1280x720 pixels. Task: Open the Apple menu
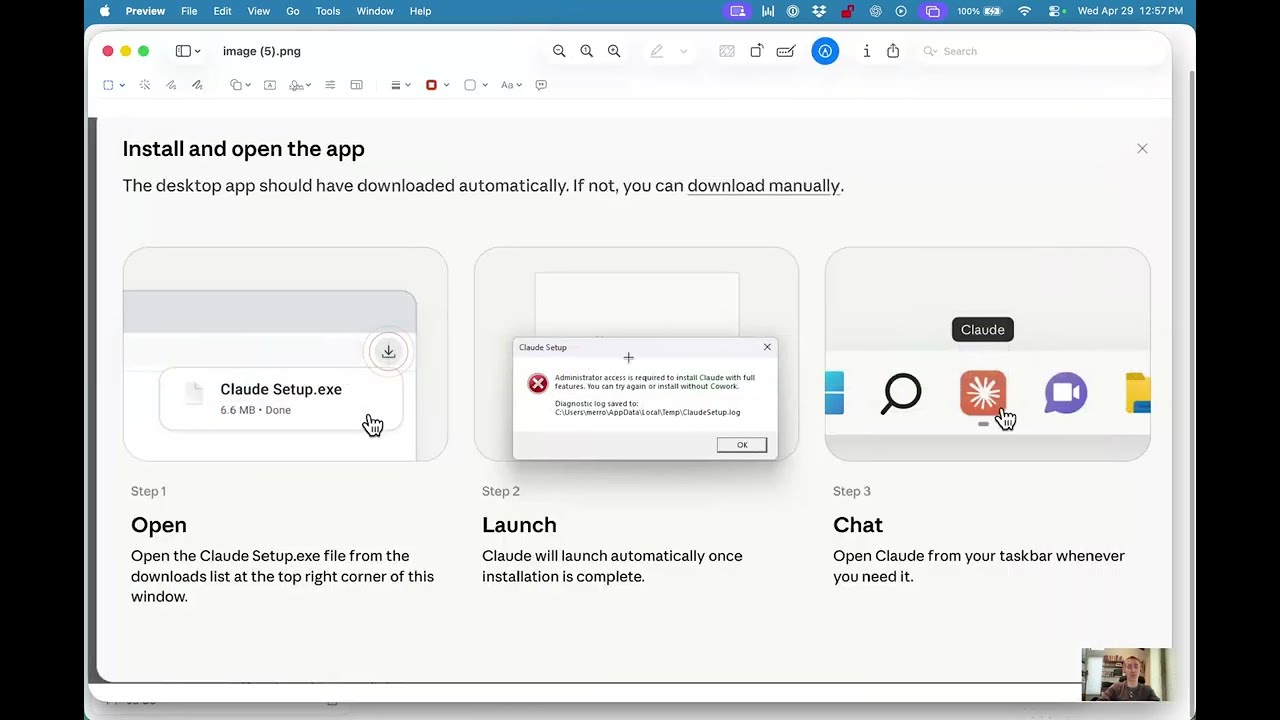105,11
